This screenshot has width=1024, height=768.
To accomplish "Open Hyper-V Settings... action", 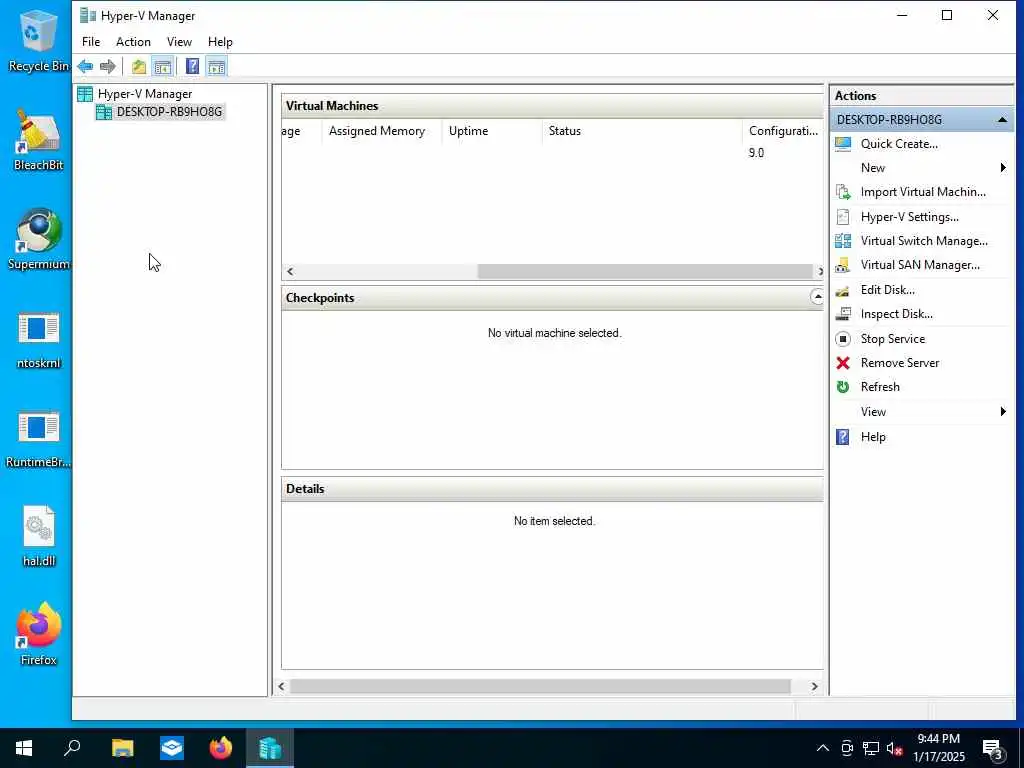I will coord(909,217).
